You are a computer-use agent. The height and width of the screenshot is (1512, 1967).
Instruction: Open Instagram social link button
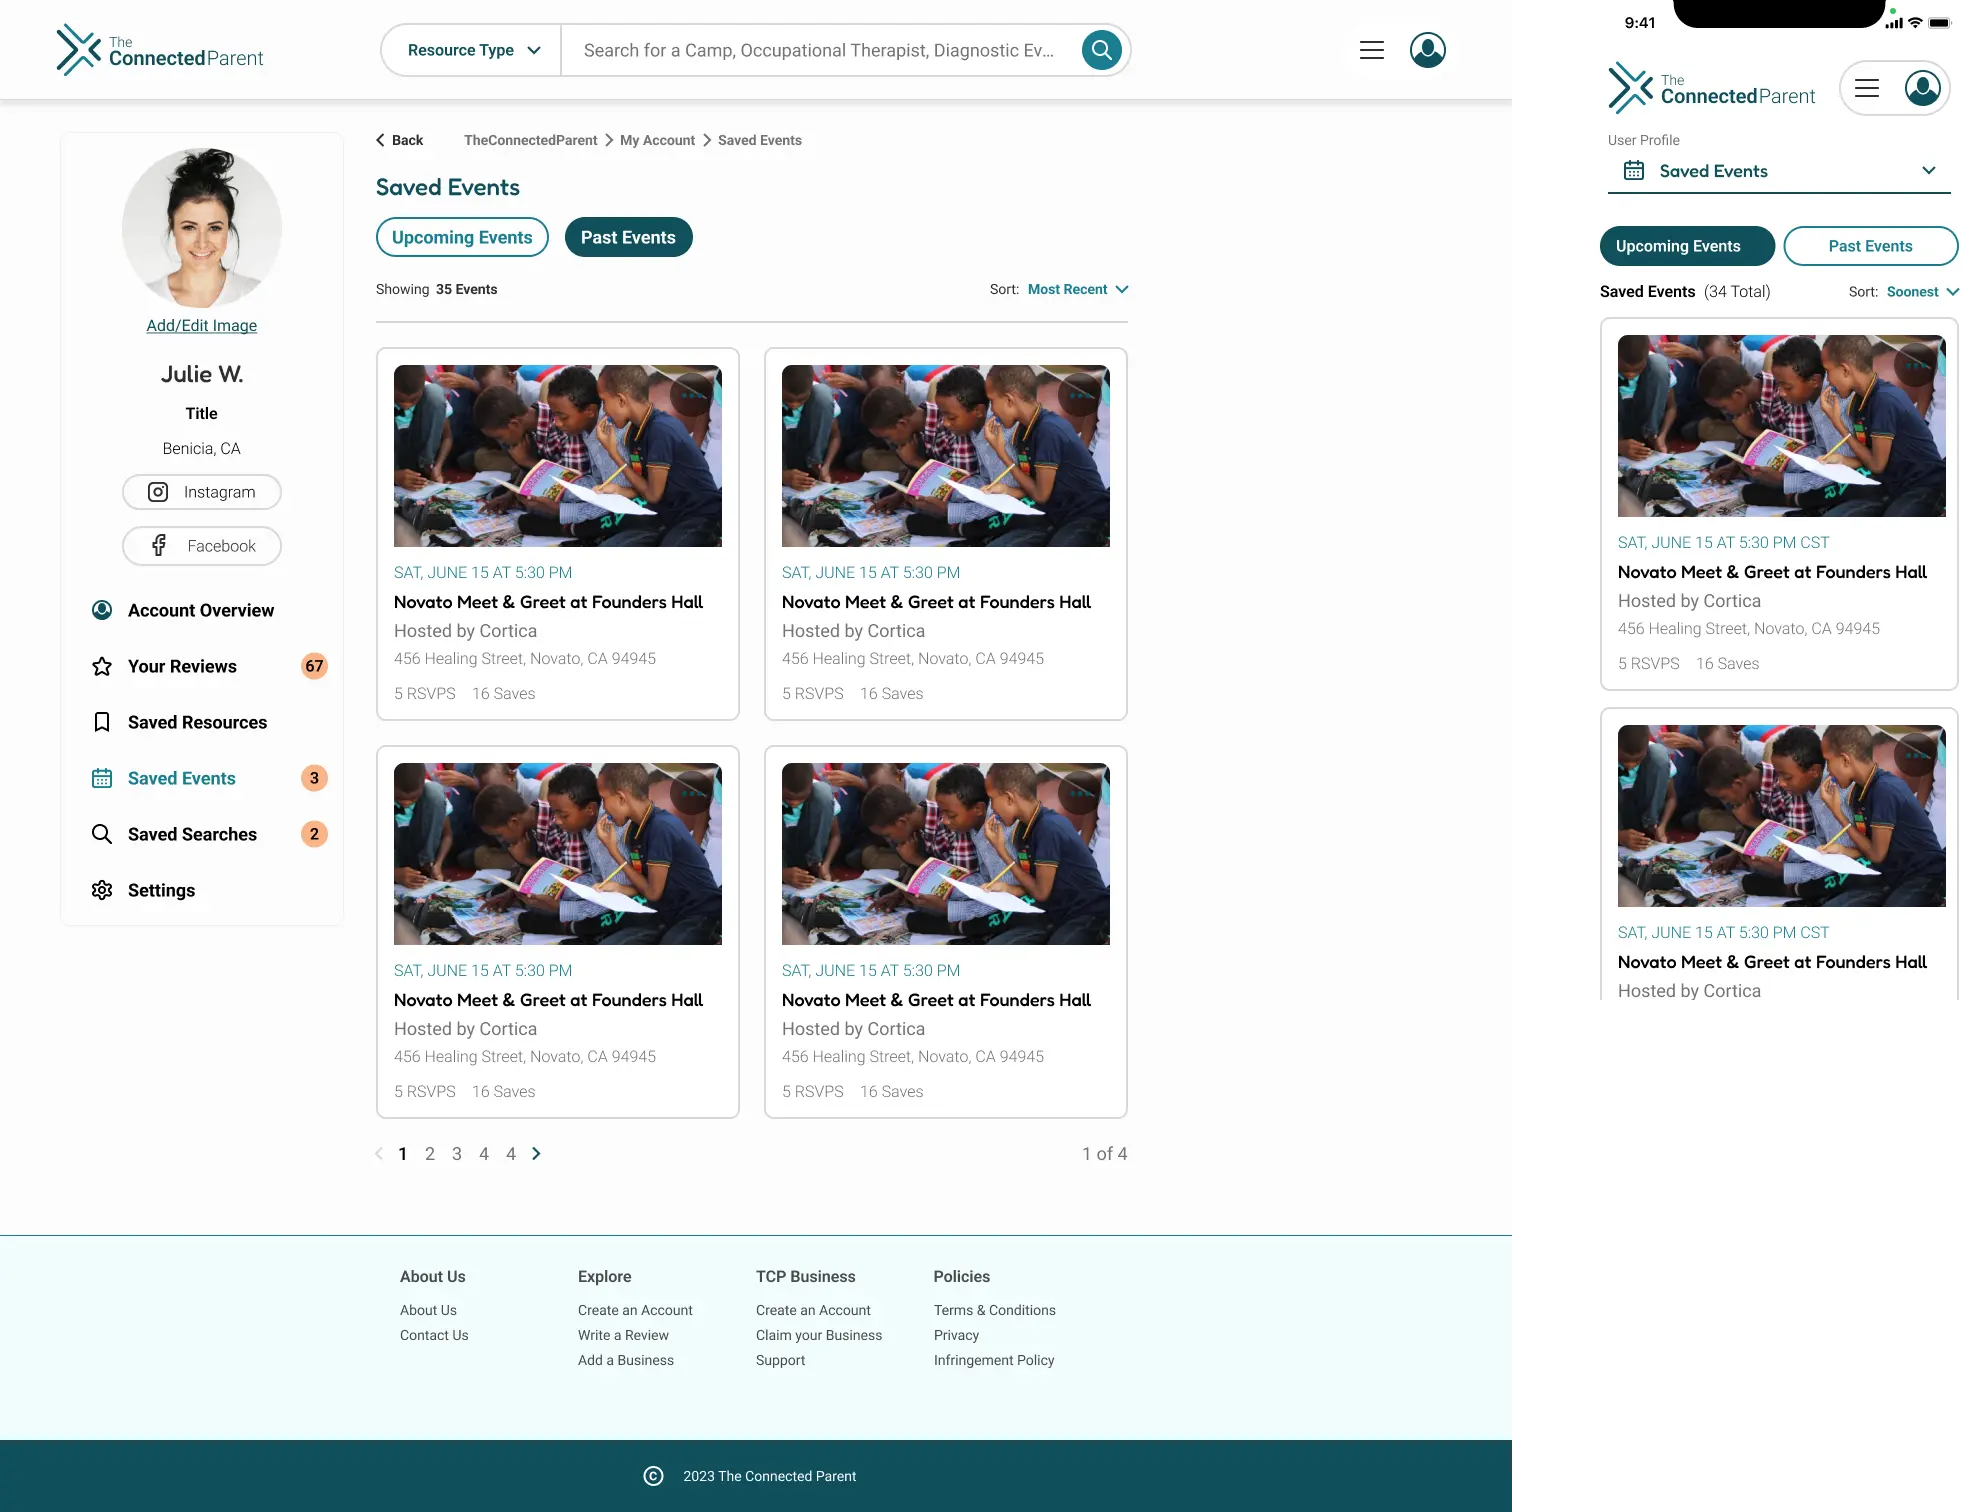(x=202, y=492)
